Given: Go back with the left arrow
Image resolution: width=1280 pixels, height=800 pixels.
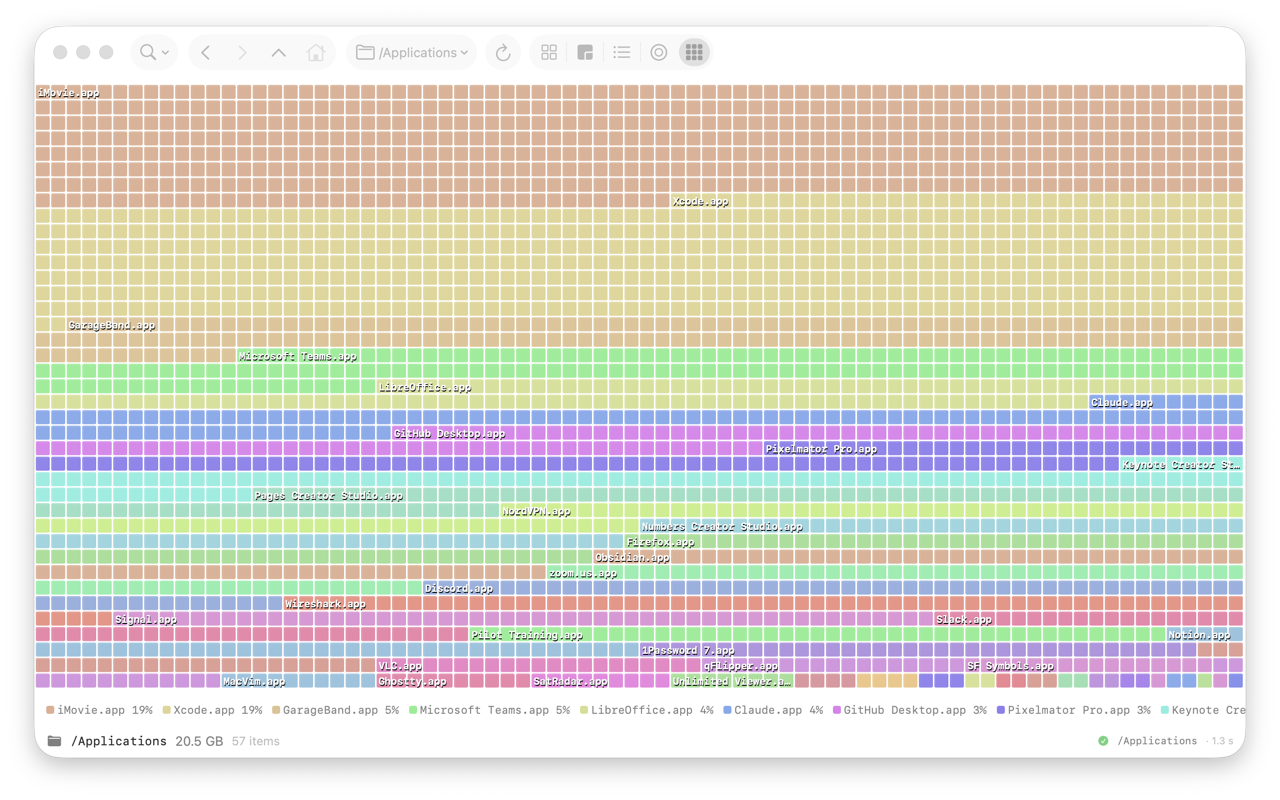Looking at the screenshot, I should tap(206, 52).
